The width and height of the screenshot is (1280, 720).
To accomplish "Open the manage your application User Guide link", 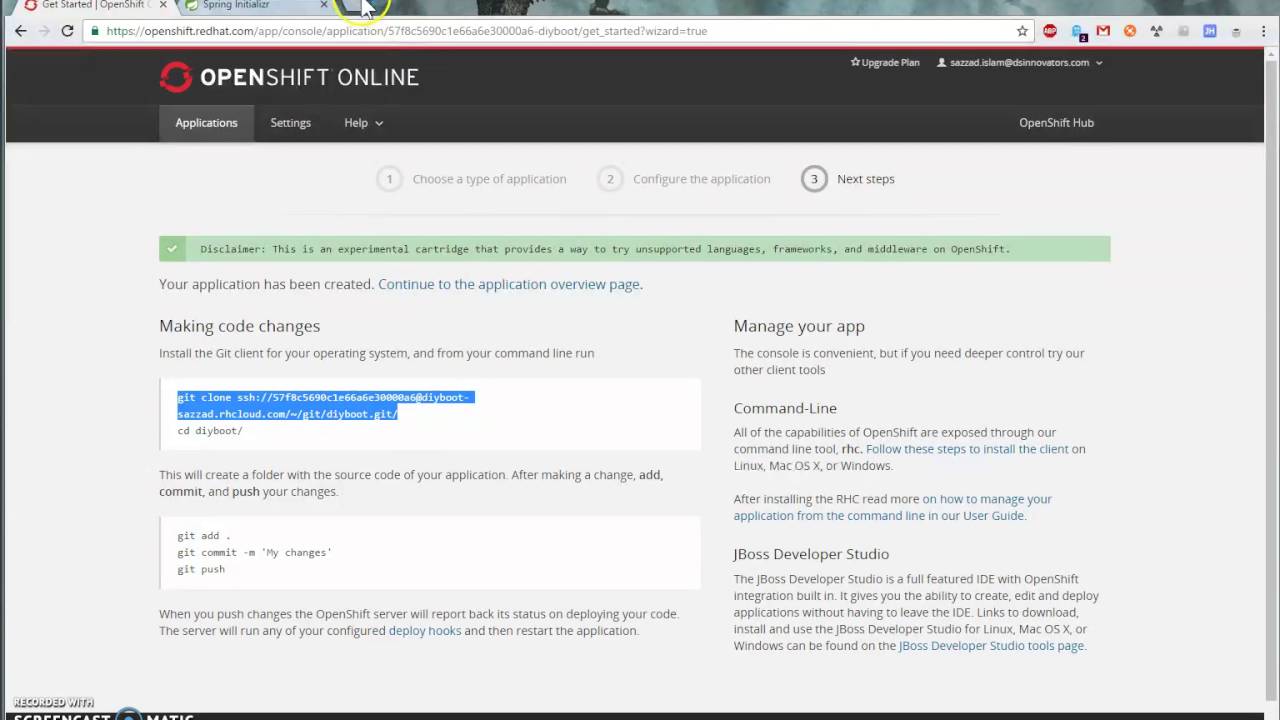I will (892, 507).
